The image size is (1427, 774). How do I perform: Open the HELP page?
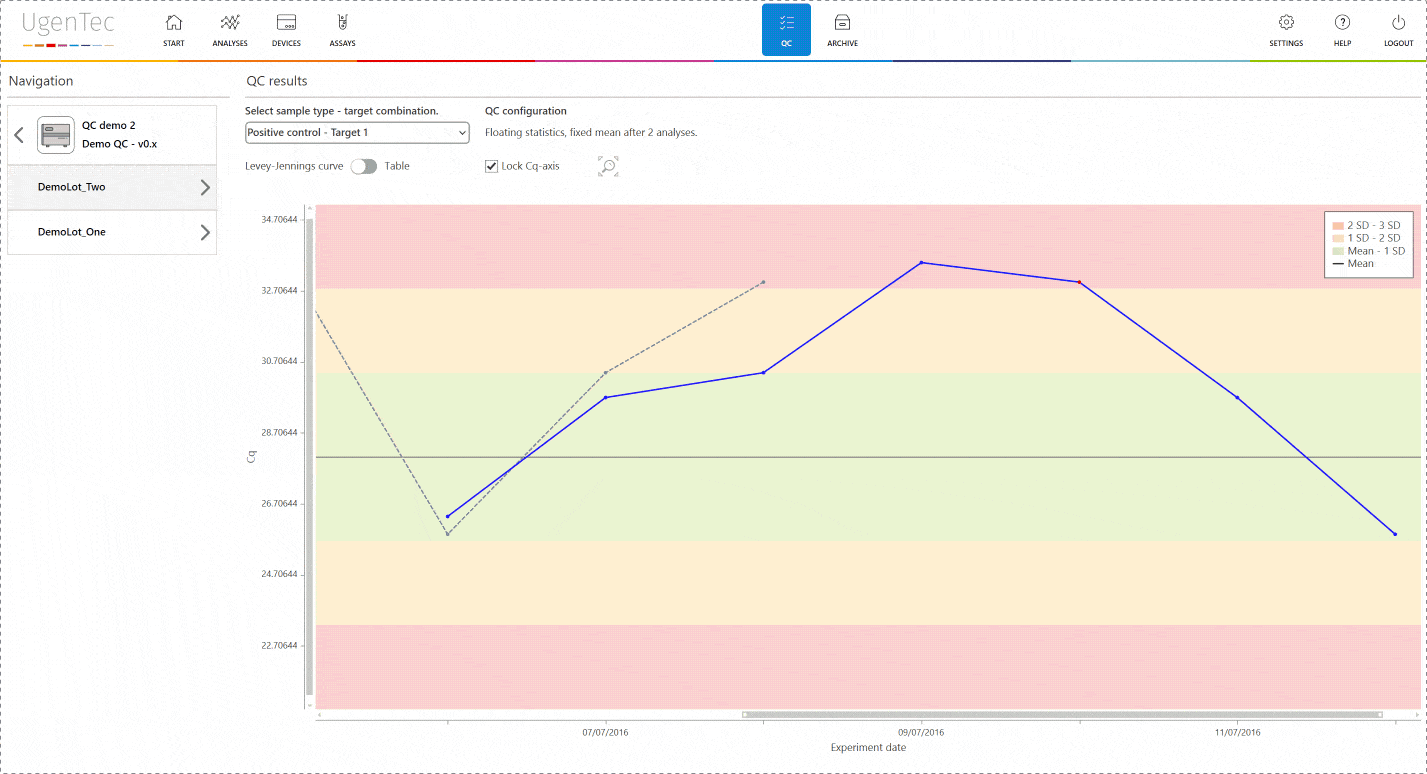tap(1341, 29)
